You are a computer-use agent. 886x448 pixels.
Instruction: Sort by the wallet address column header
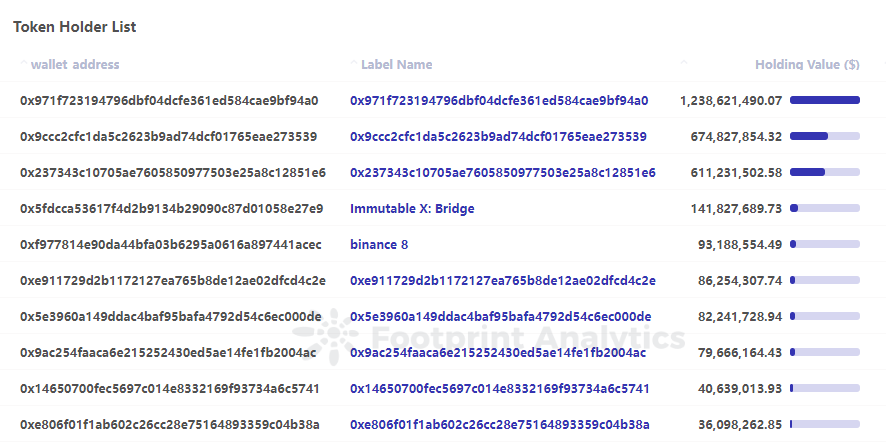click(75, 65)
